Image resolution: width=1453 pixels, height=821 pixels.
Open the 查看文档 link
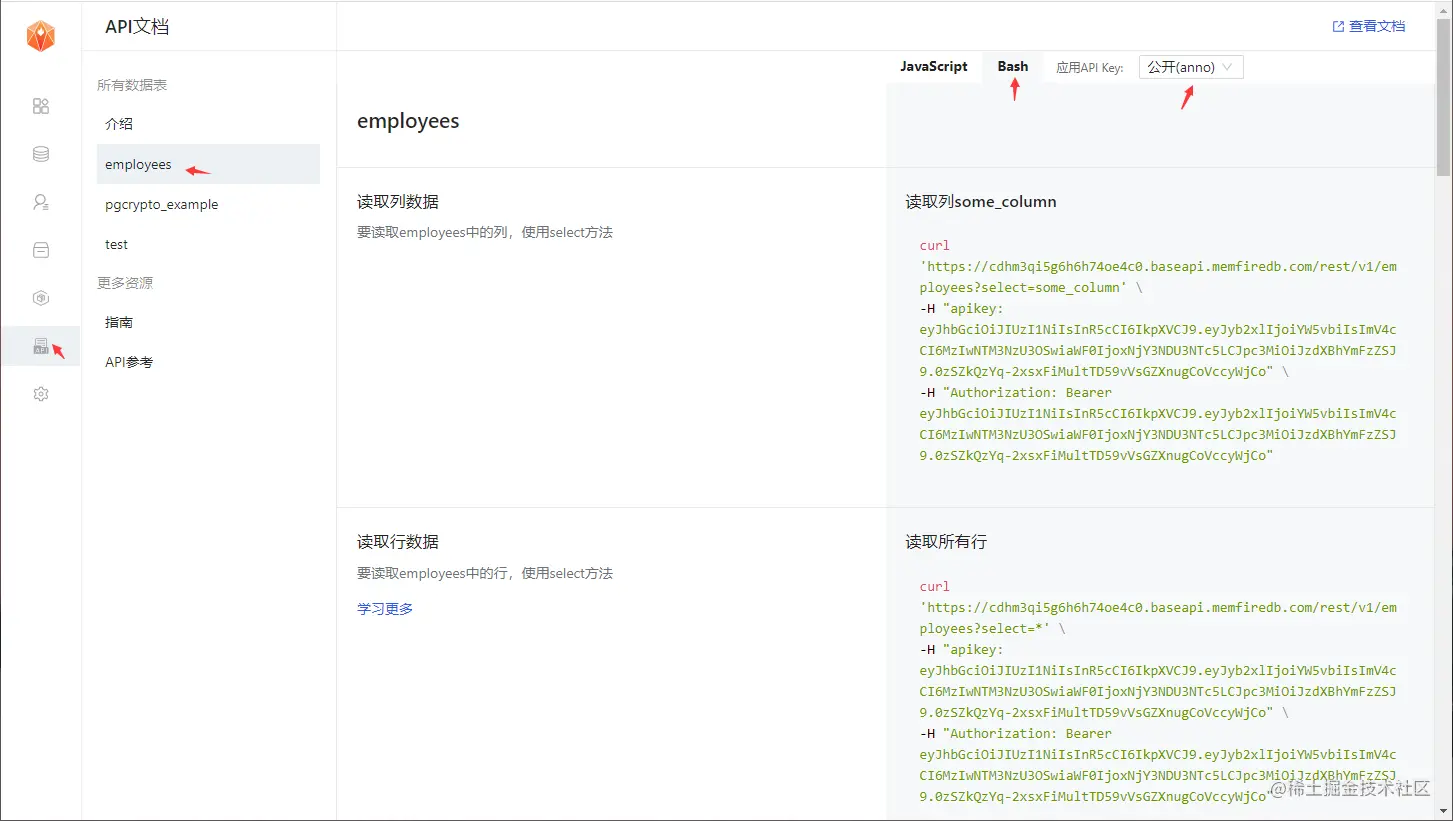[1377, 26]
